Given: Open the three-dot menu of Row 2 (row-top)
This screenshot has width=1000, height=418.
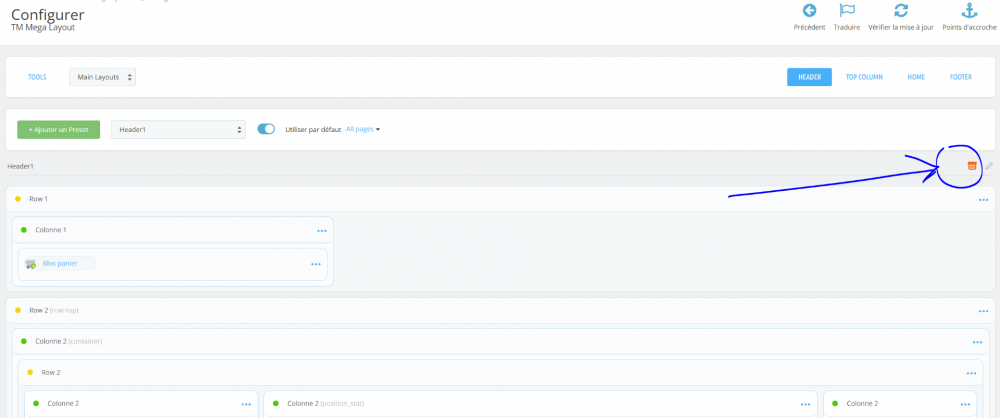Looking at the screenshot, I should [983, 311].
